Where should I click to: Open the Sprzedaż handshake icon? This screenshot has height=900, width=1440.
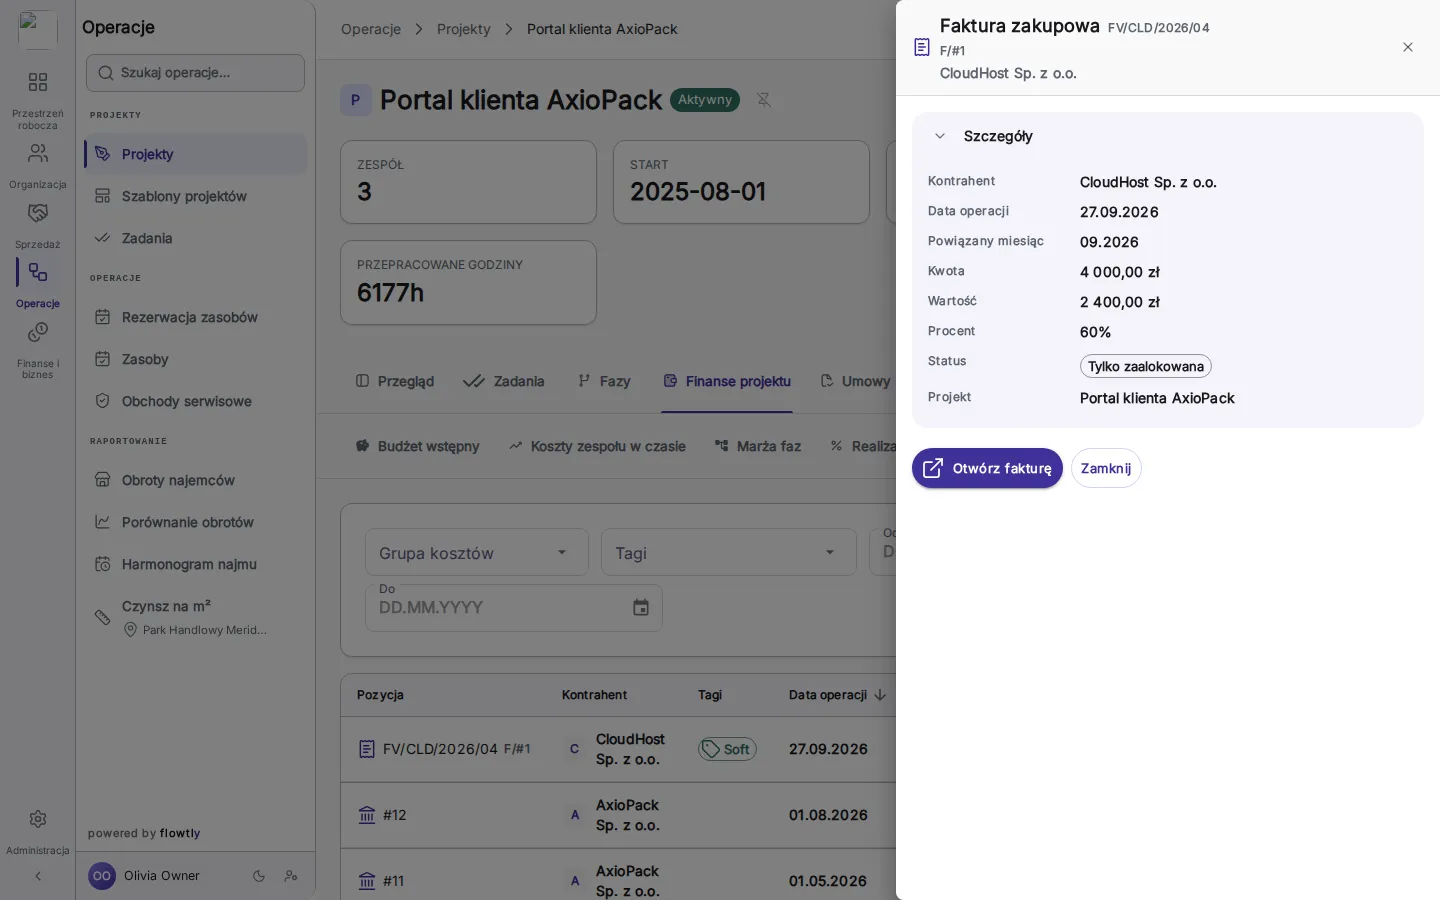[x=38, y=213]
